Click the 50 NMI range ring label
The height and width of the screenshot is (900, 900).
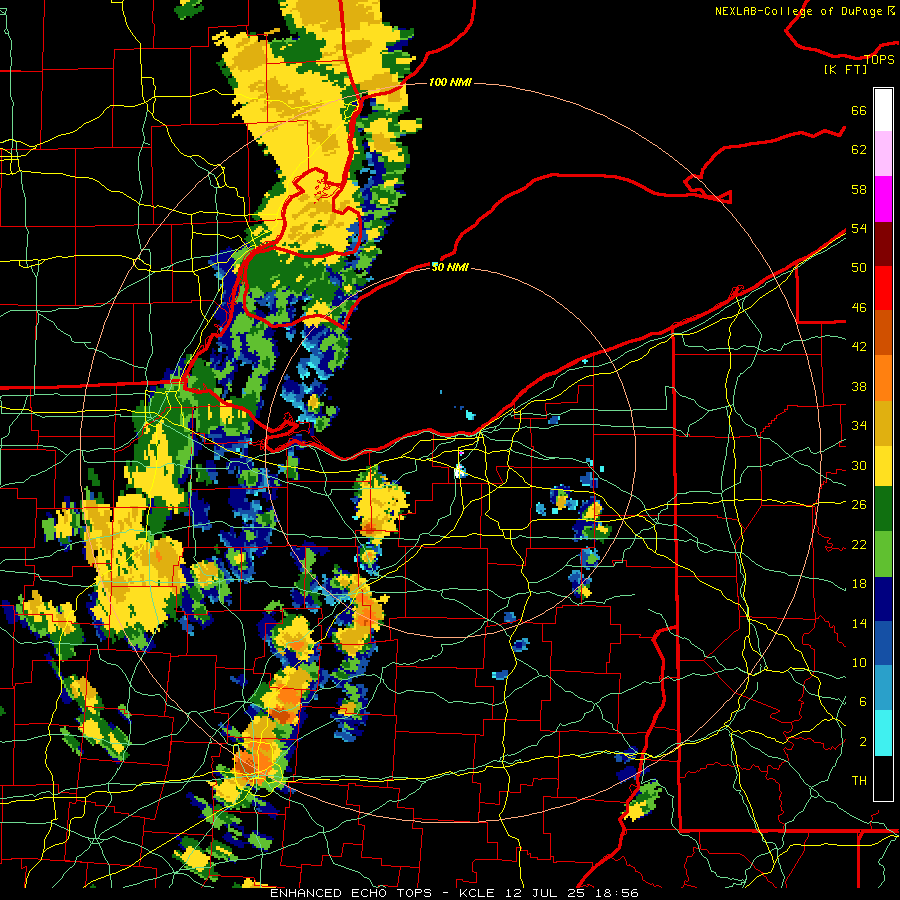[x=450, y=267]
